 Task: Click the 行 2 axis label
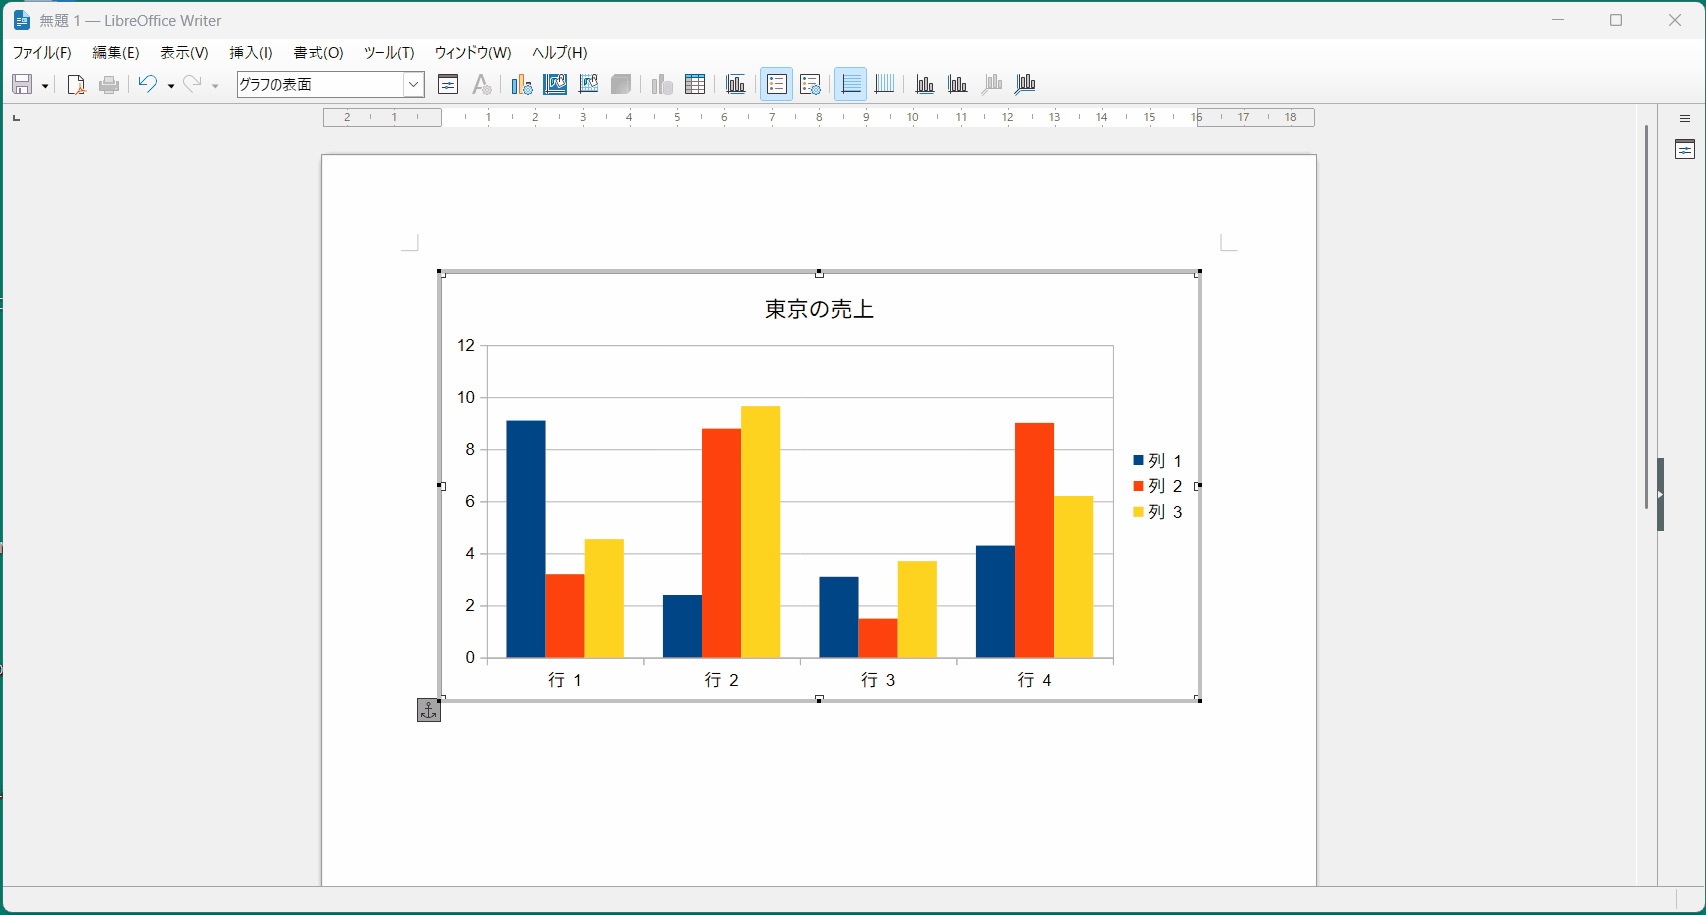coord(722,680)
